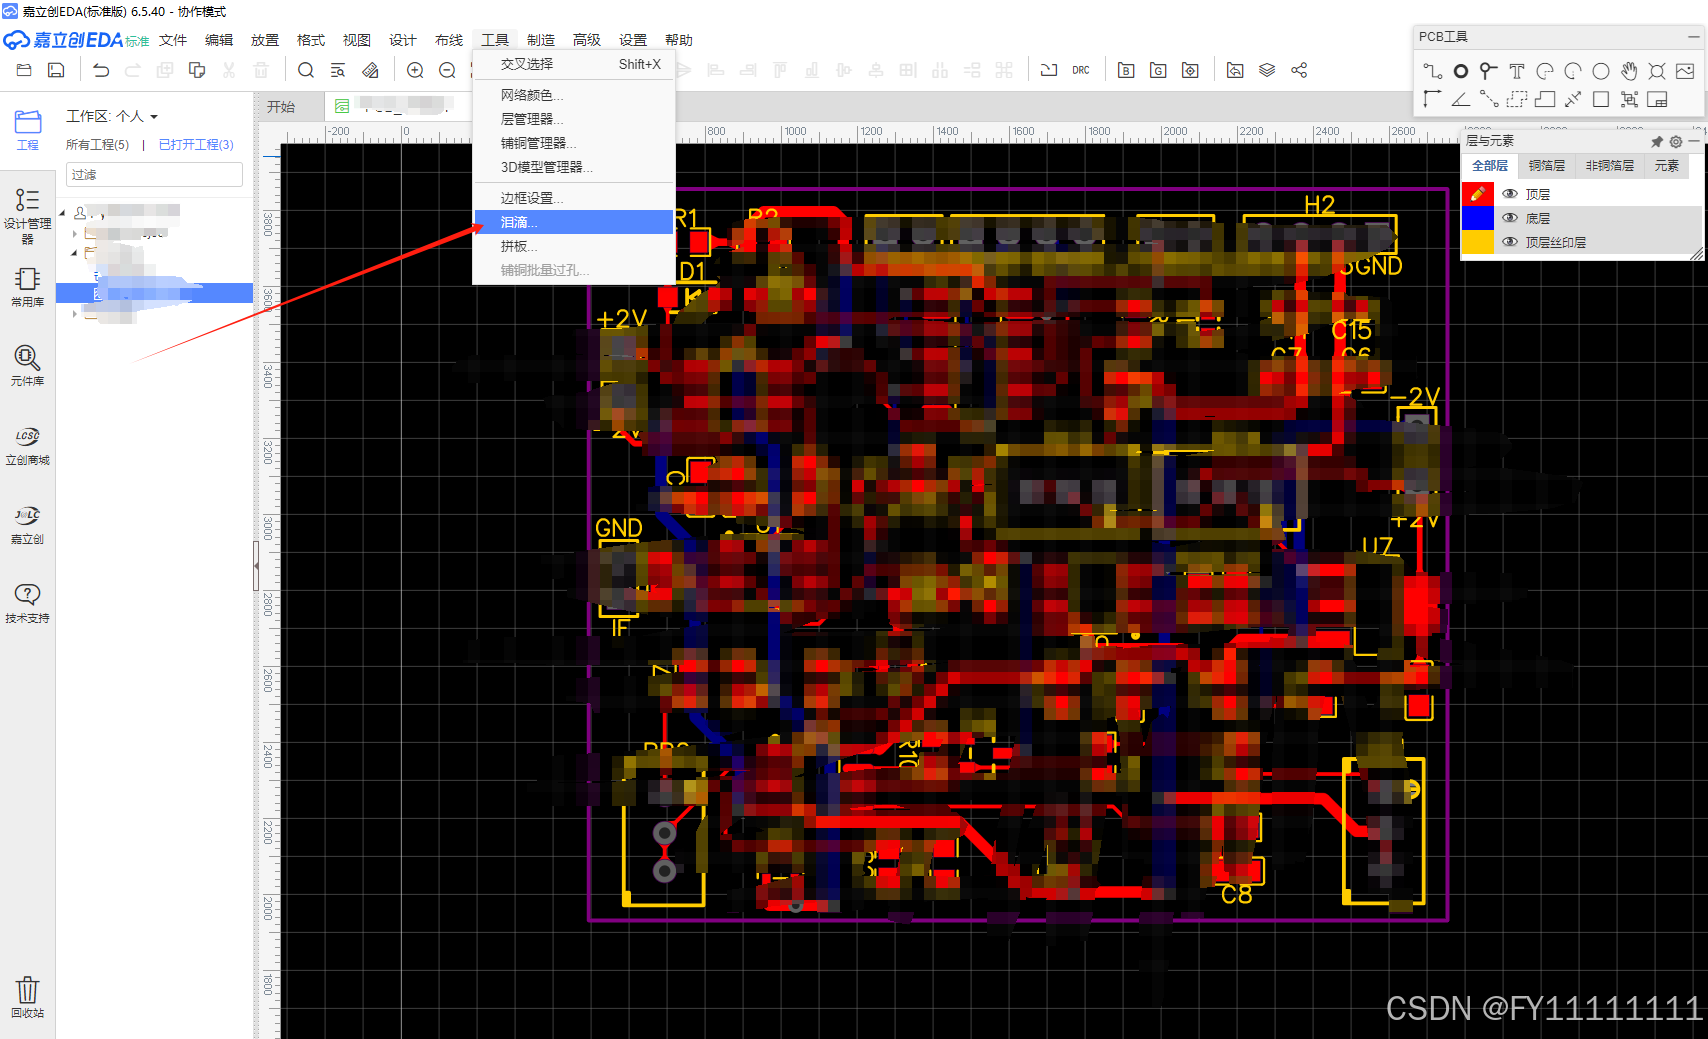This screenshot has width=1708, height=1039.
Task: Open the 制造 menu in menu bar
Action: click(541, 40)
